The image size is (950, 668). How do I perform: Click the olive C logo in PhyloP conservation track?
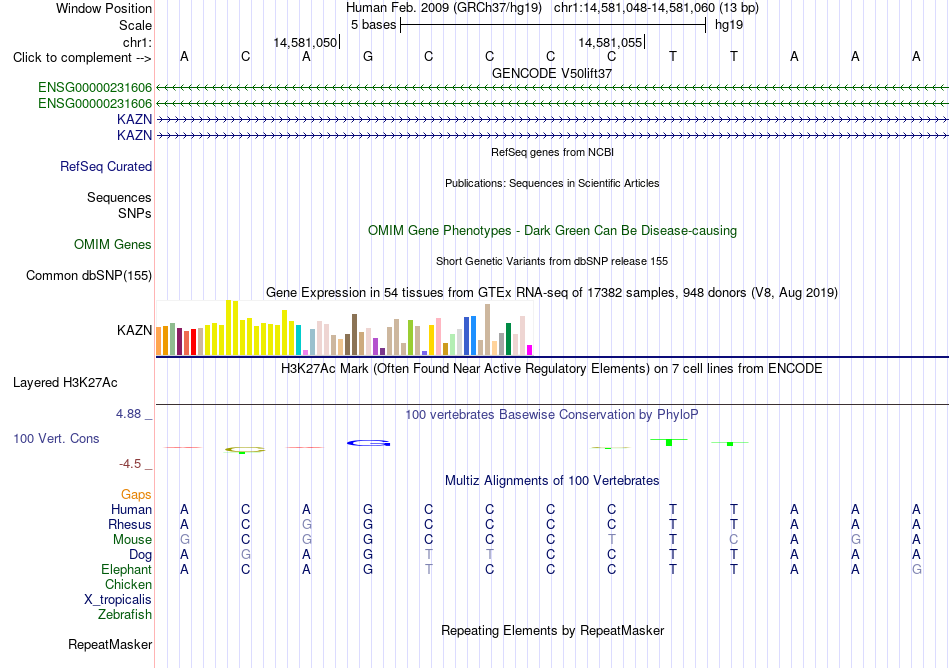(245, 449)
